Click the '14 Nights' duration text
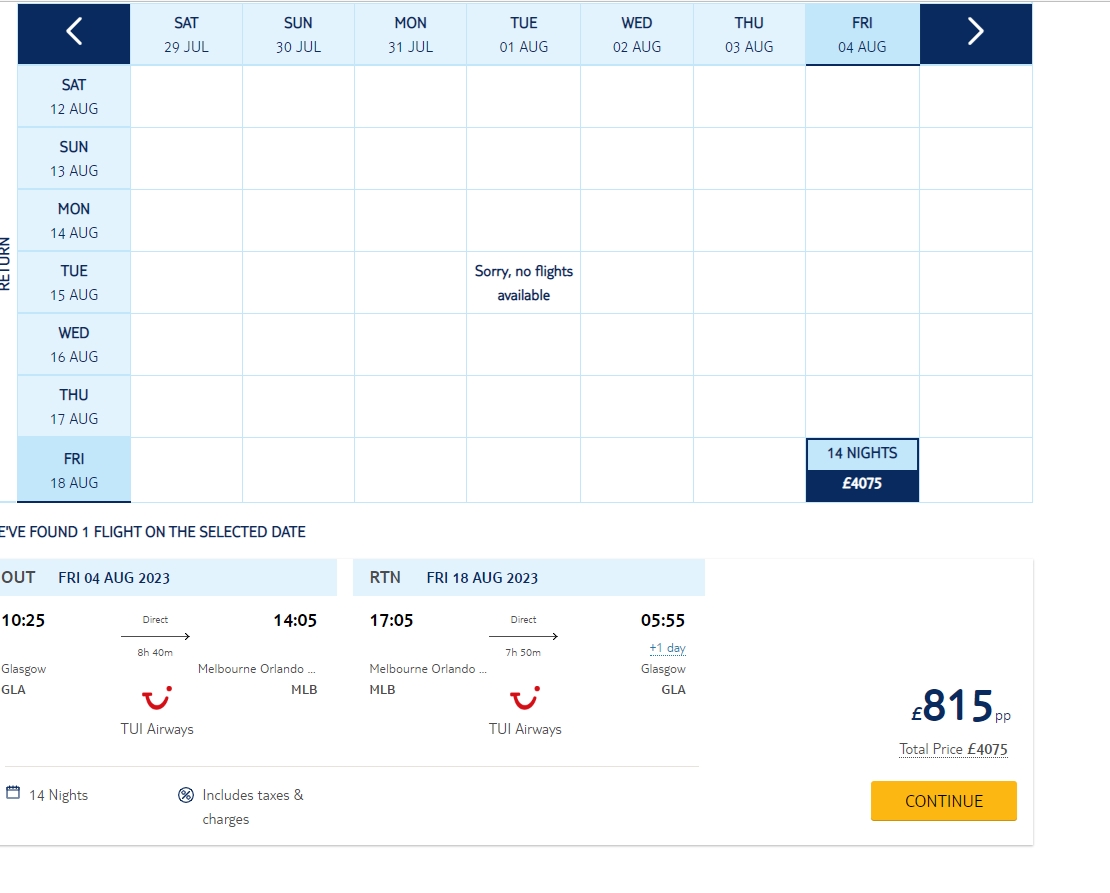Image resolution: width=1110 pixels, height=893 pixels. [59, 795]
